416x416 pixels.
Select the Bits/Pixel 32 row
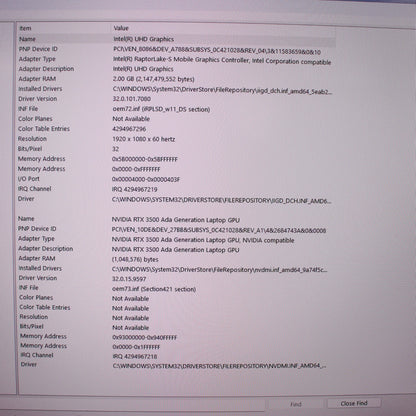pos(176,149)
